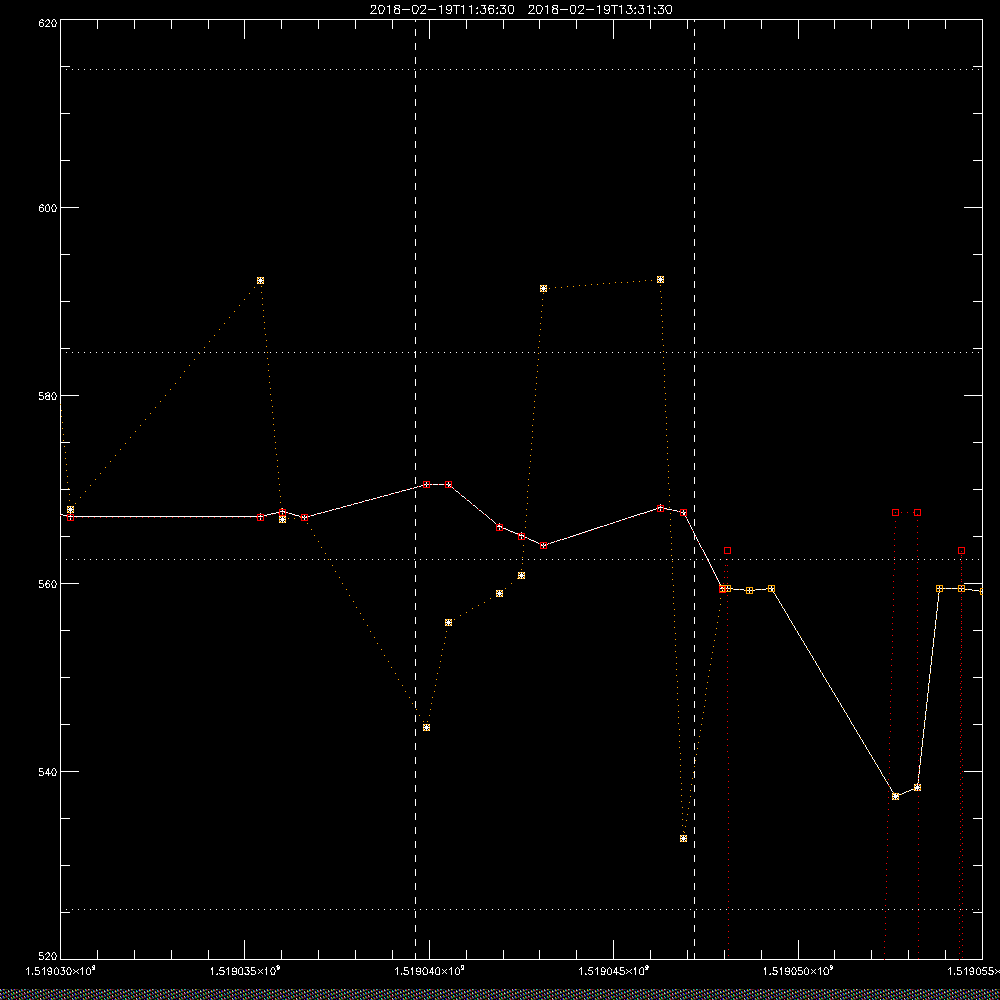Click the first vertical dashed time marker
The height and width of the screenshot is (1000, 1000).
click(416, 489)
